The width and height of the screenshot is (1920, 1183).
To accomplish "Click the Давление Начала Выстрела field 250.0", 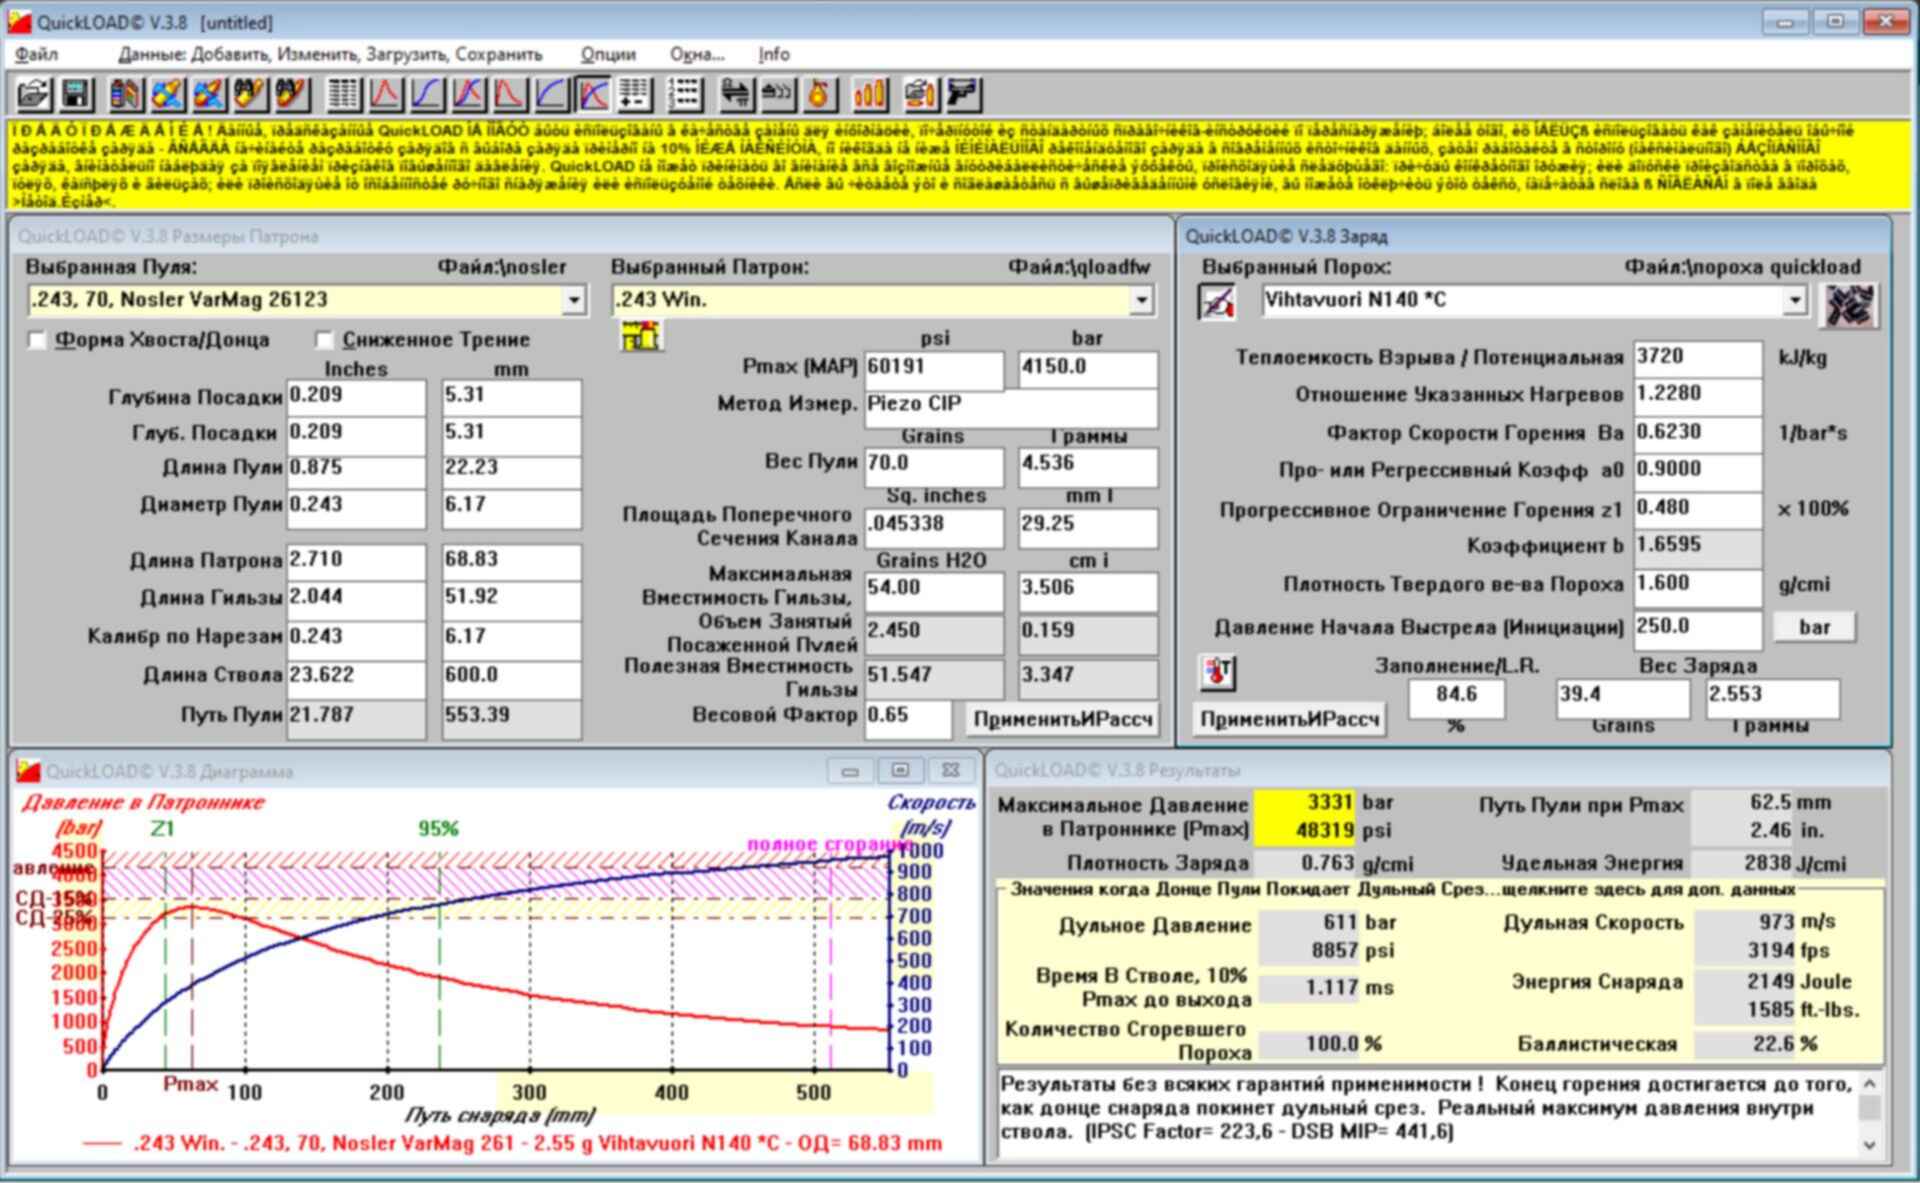I will (1698, 629).
